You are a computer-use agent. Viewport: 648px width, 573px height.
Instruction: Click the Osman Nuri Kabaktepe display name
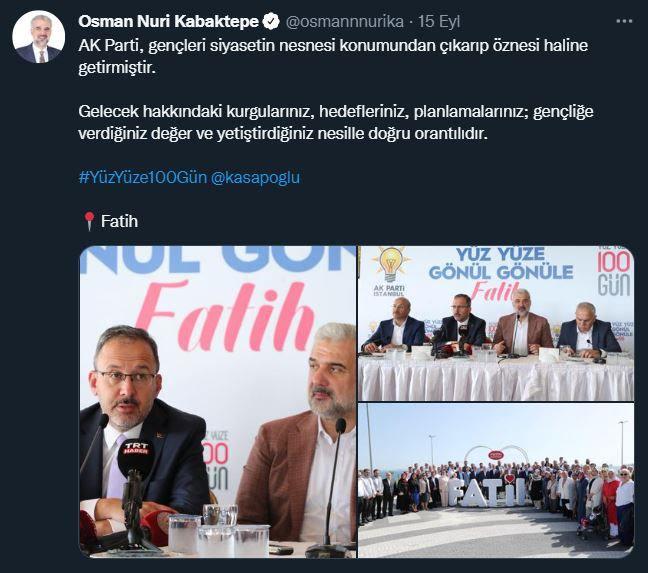pos(169,21)
